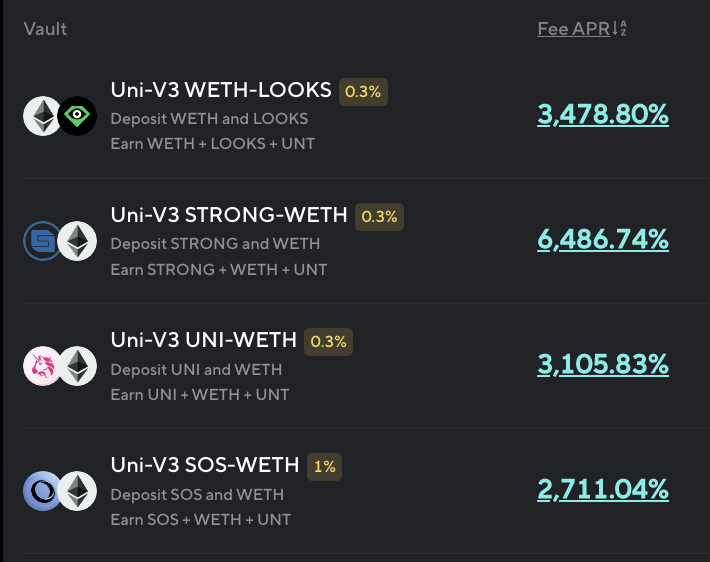Open the 3,105.83% APR link
Screen dimensions: 710x562
(603, 365)
